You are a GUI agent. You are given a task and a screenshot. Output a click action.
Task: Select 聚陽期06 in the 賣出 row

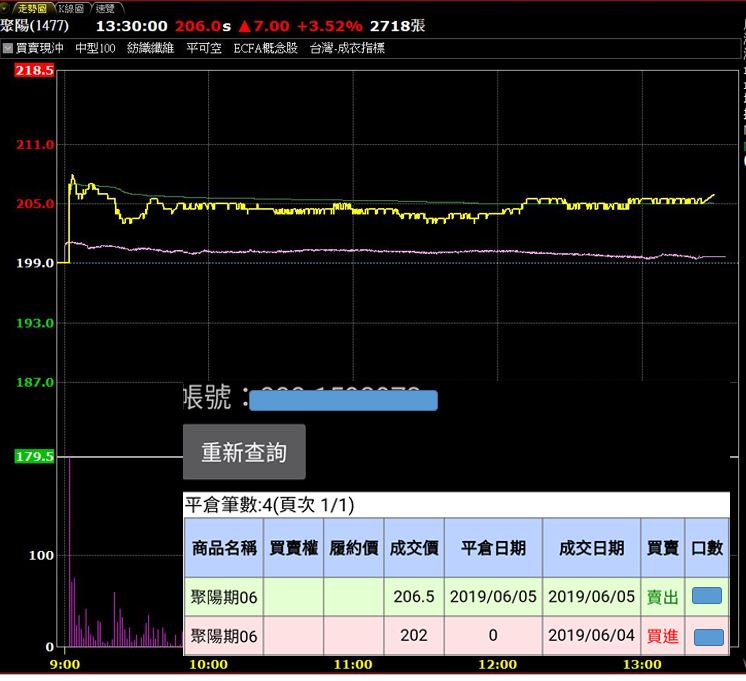(224, 597)
